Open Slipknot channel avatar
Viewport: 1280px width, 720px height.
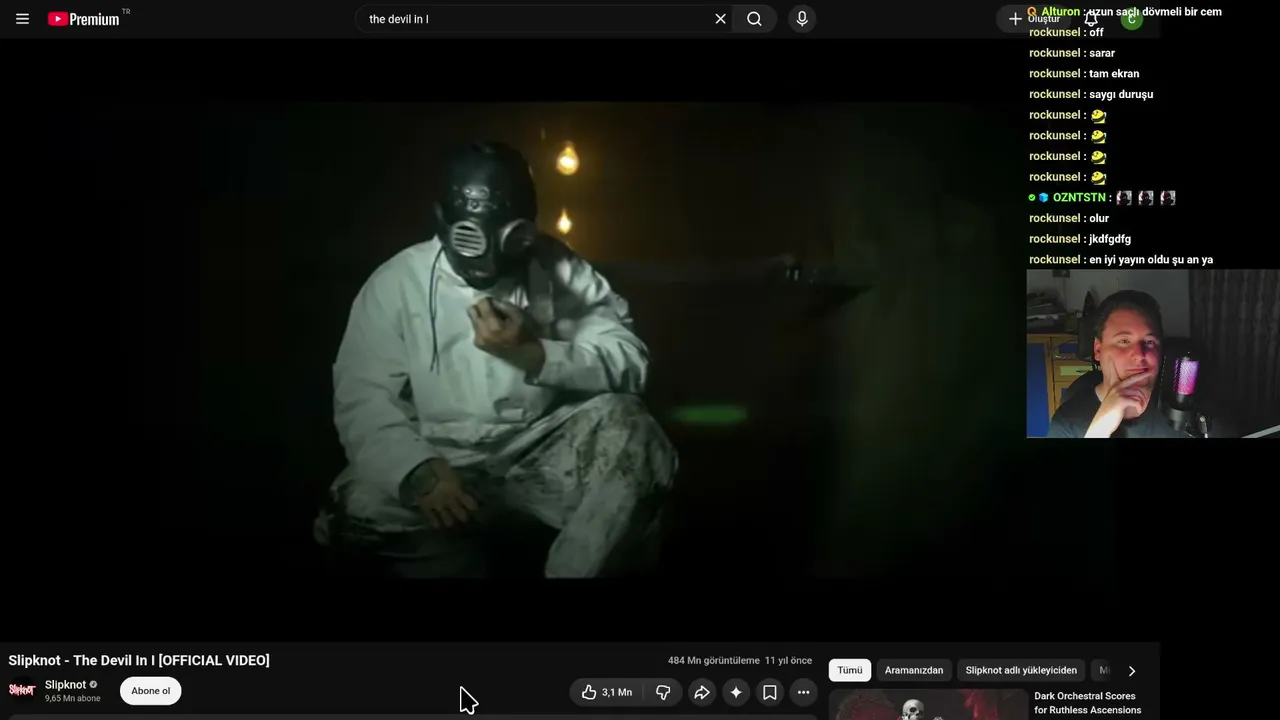coord(22,690)
